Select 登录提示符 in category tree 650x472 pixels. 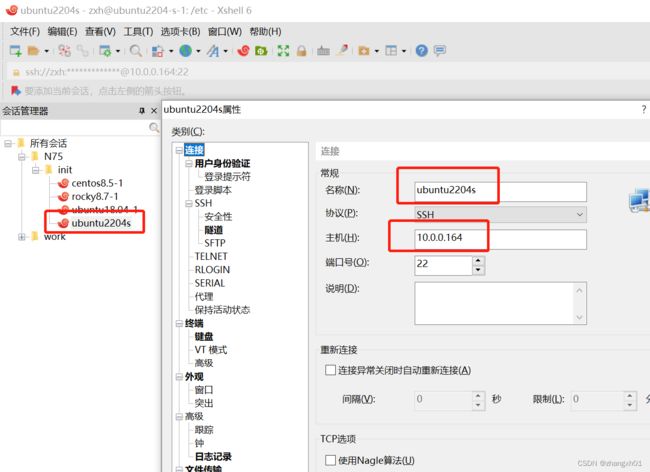coord(228,177)
